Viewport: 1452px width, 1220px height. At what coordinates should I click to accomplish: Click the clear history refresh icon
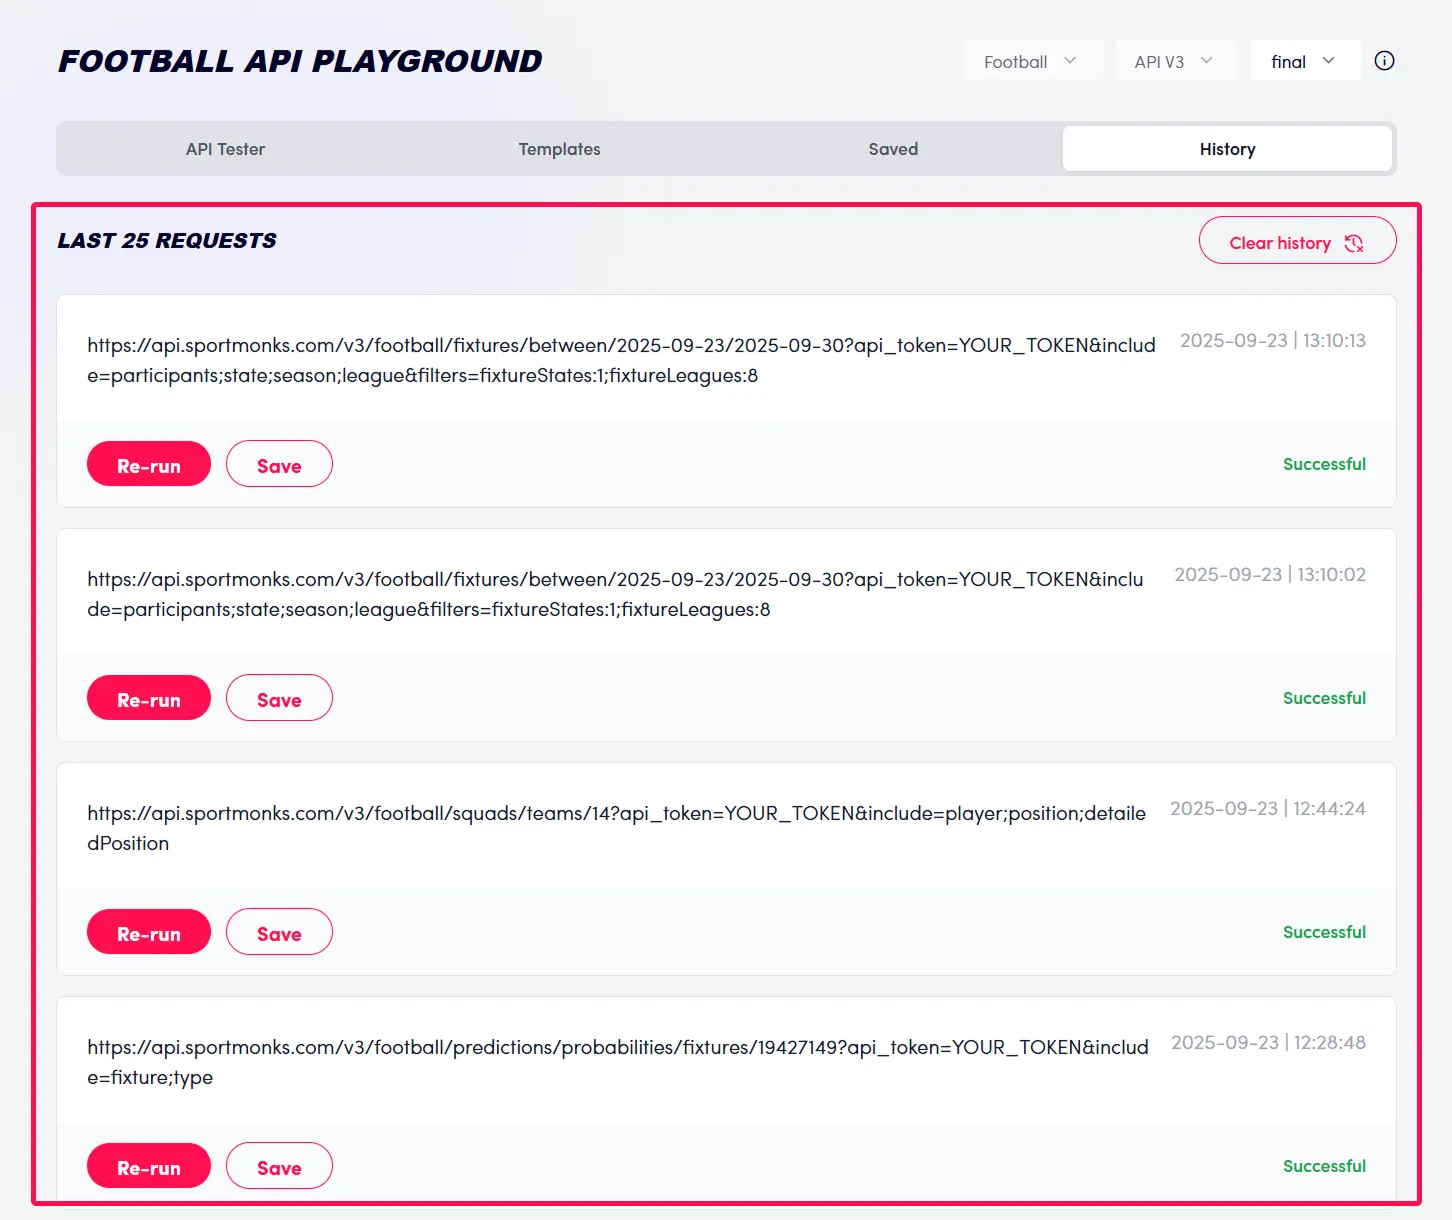[x=1355, y=242]
